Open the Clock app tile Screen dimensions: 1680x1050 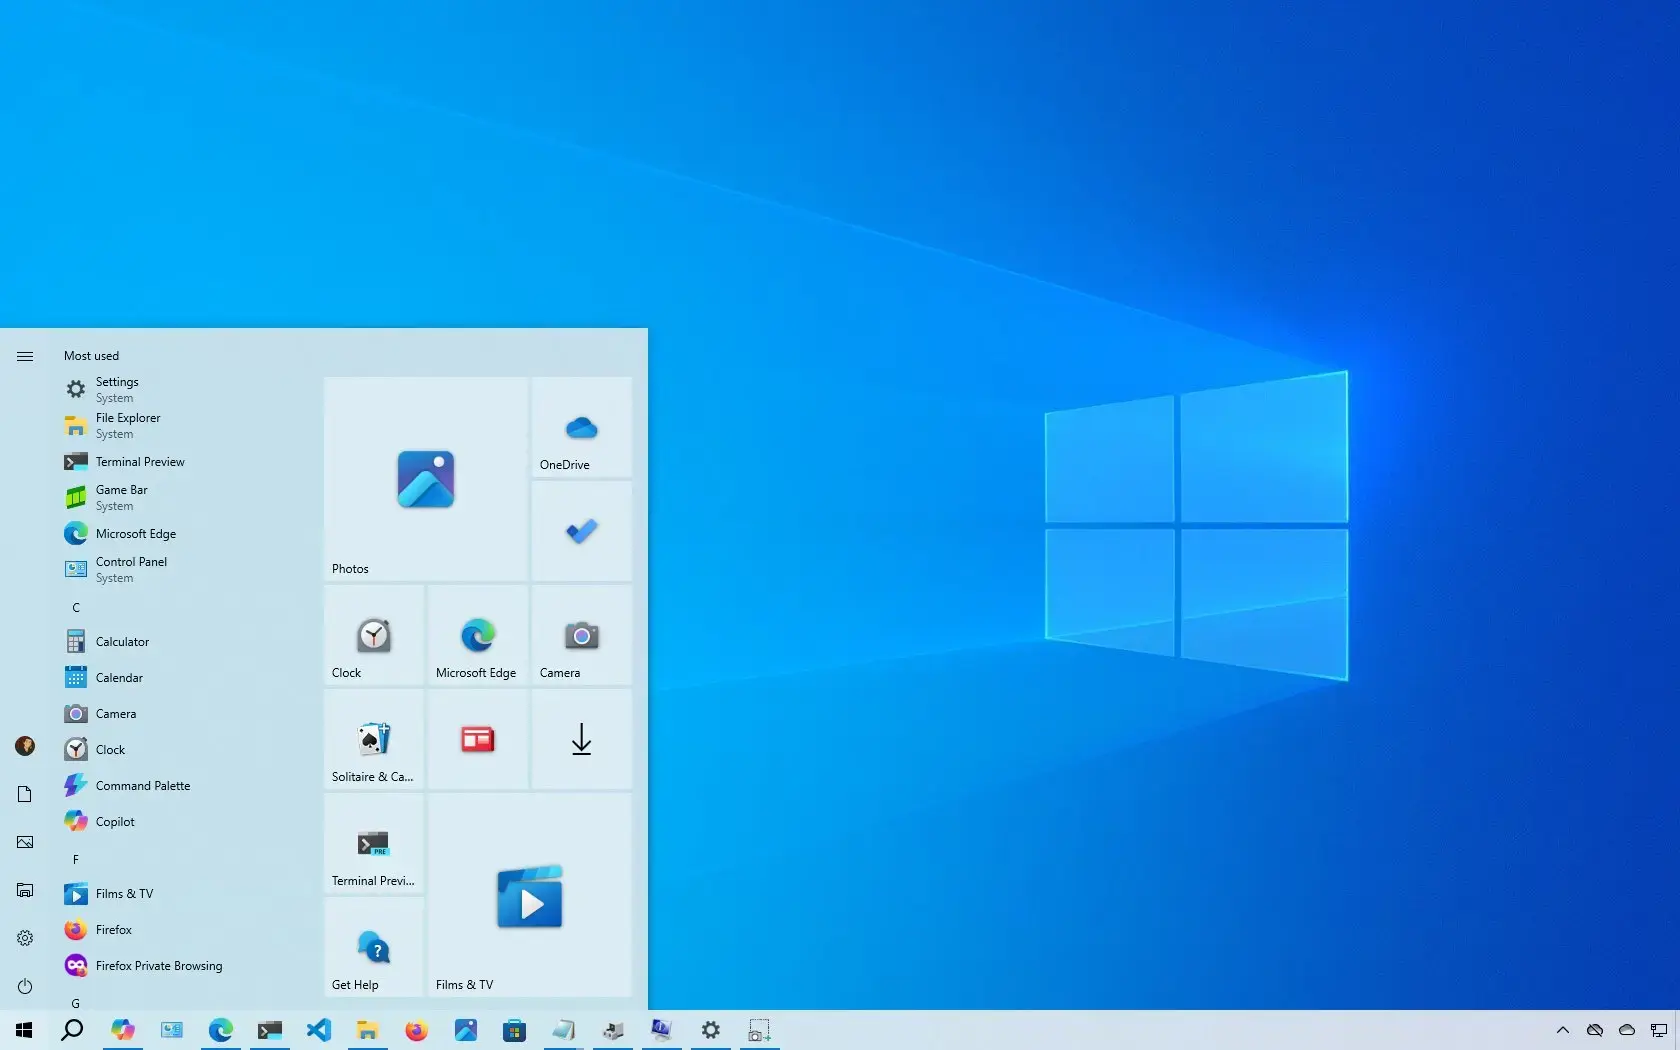click(372, 637)
